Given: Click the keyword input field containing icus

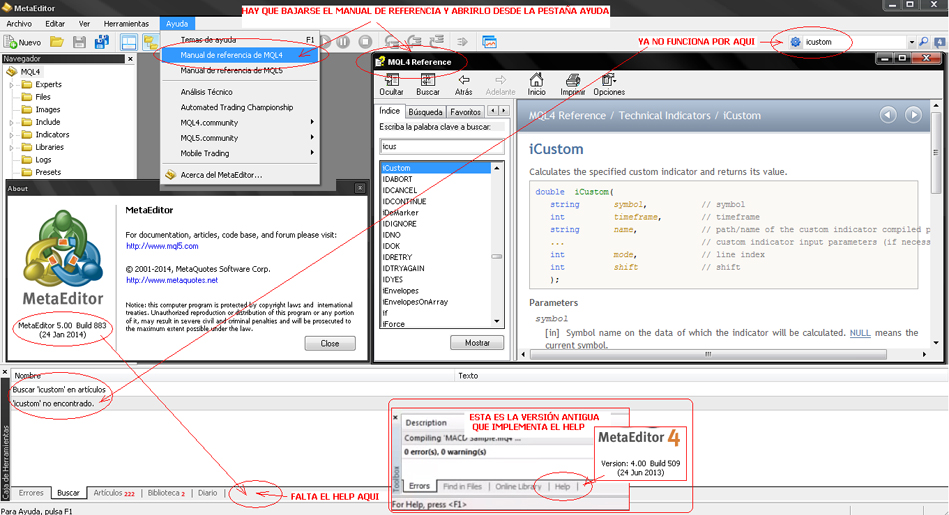Looking at the screenshot, I should 440,146.
